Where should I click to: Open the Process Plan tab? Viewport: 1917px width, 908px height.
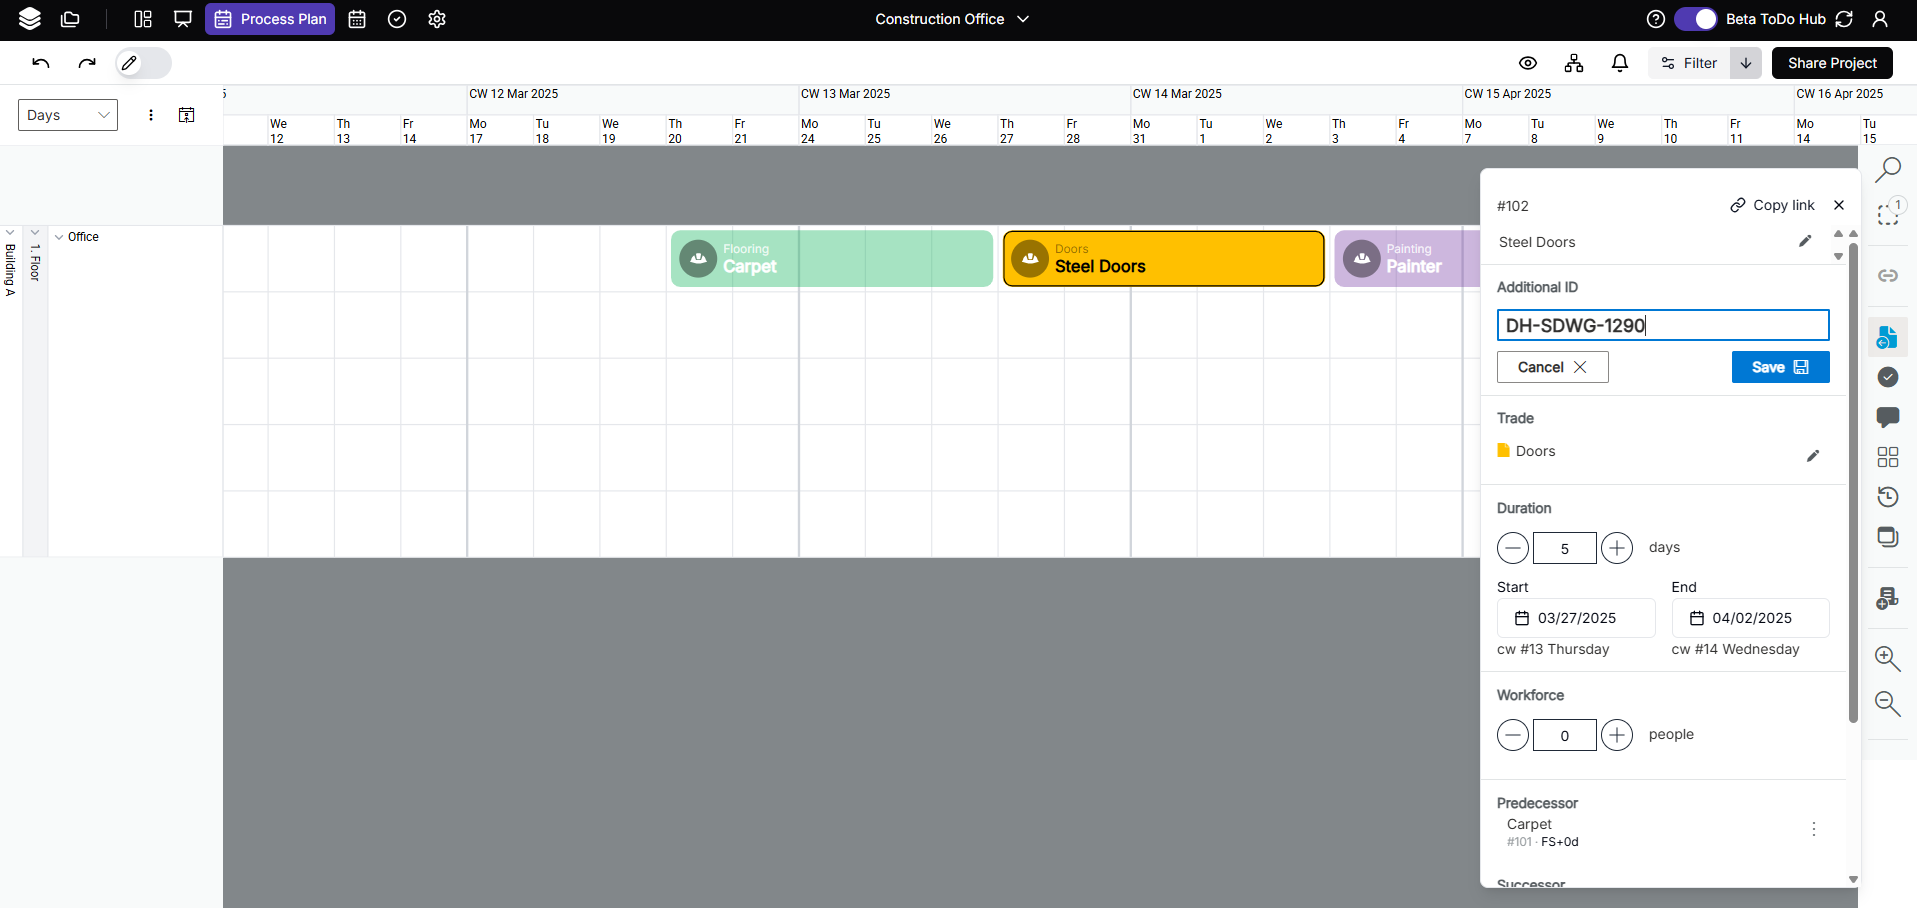pyautogui.click(x=270, y=19)
